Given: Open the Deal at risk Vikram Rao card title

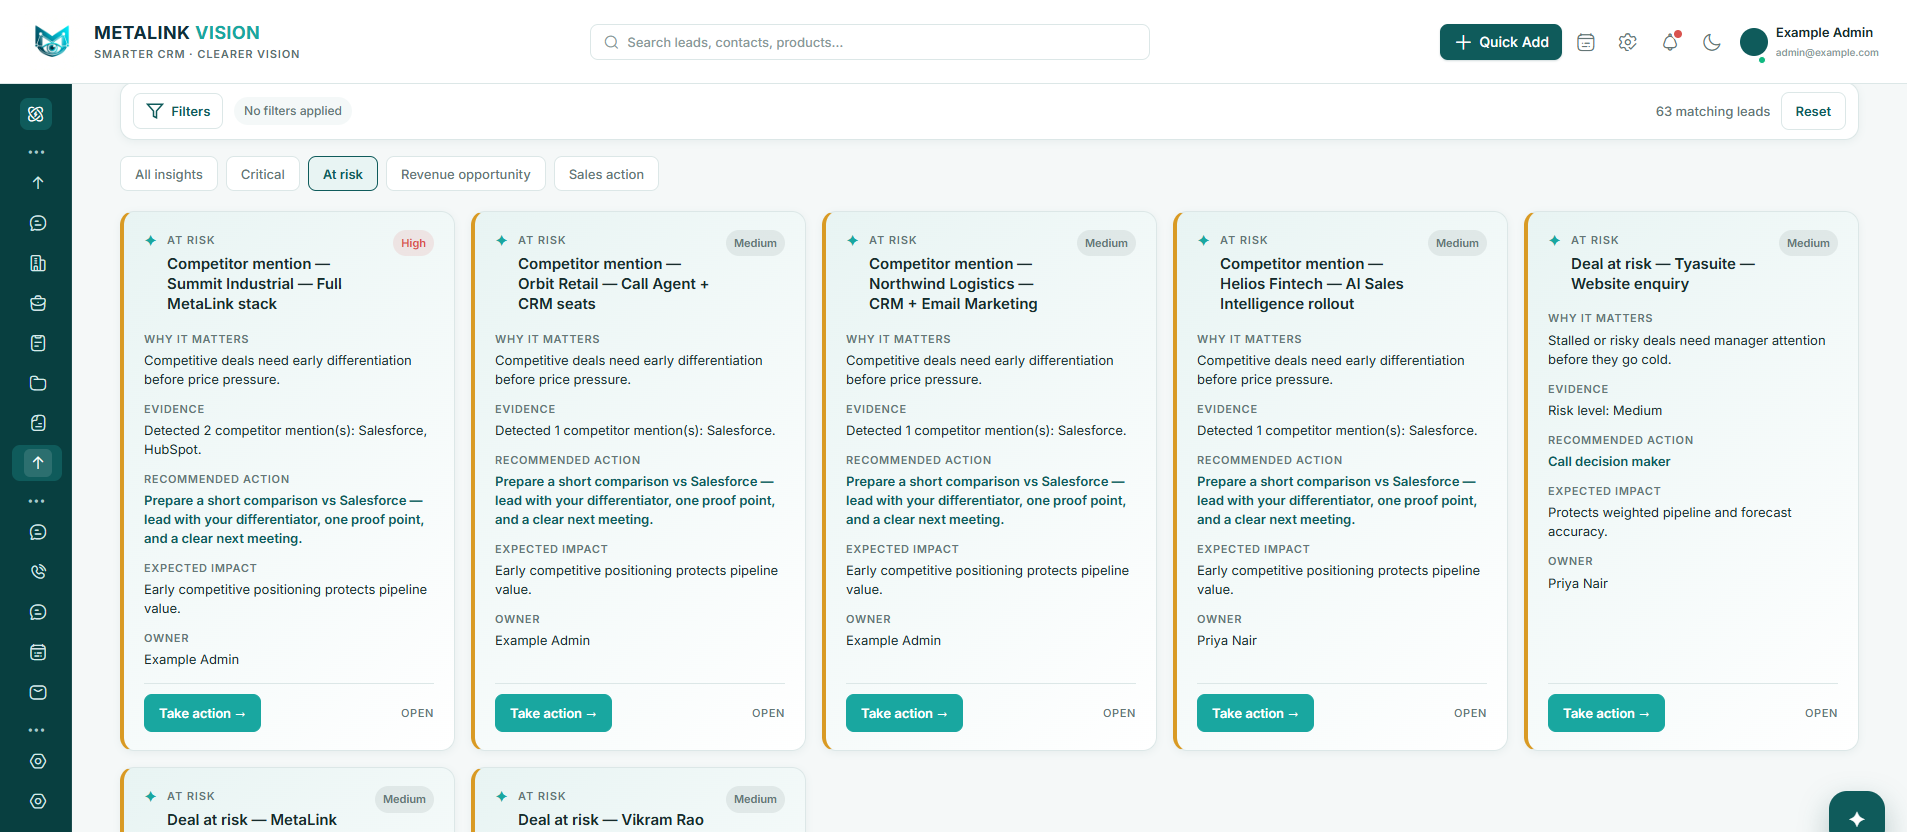Looking at the screenshot, I should [611, 820].
